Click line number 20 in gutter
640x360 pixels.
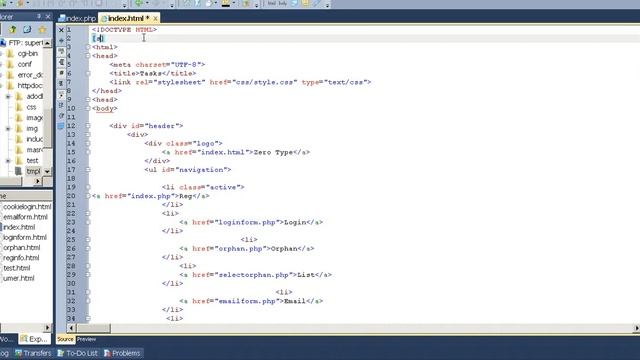point(71,196)
